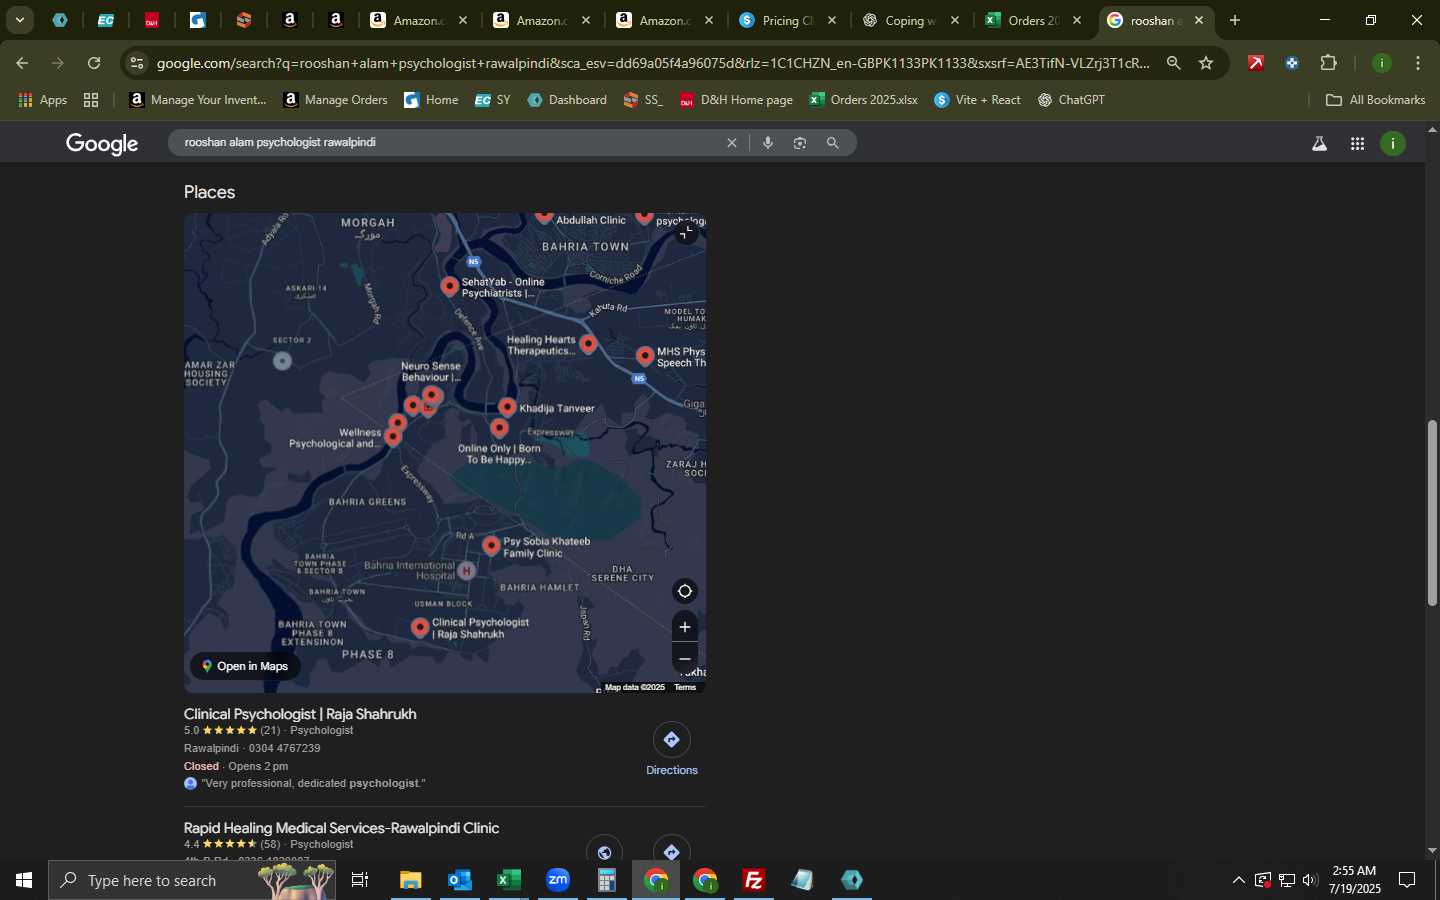The image size is (1440, 900).
Task: Center map on my location
Action: (x=685, y=591)
